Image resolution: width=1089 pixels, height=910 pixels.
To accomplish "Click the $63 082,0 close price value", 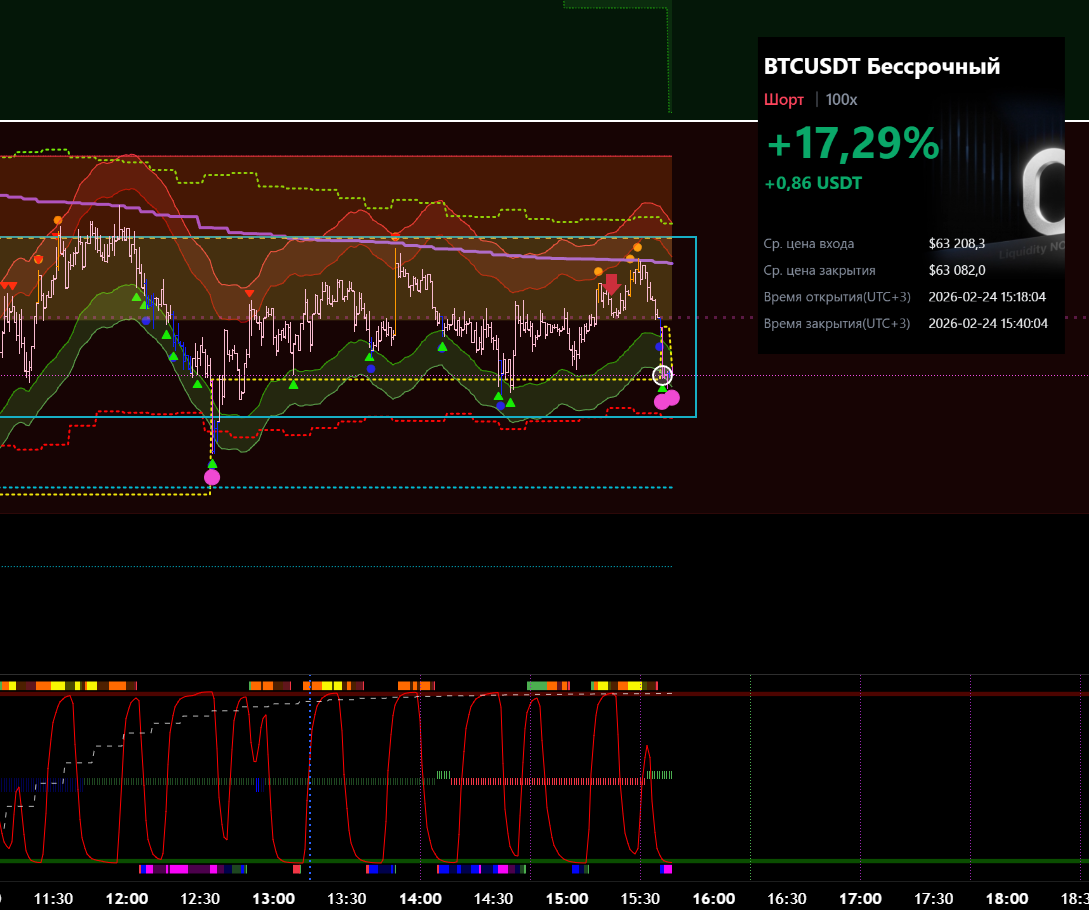I will click(x=956, y=270).
